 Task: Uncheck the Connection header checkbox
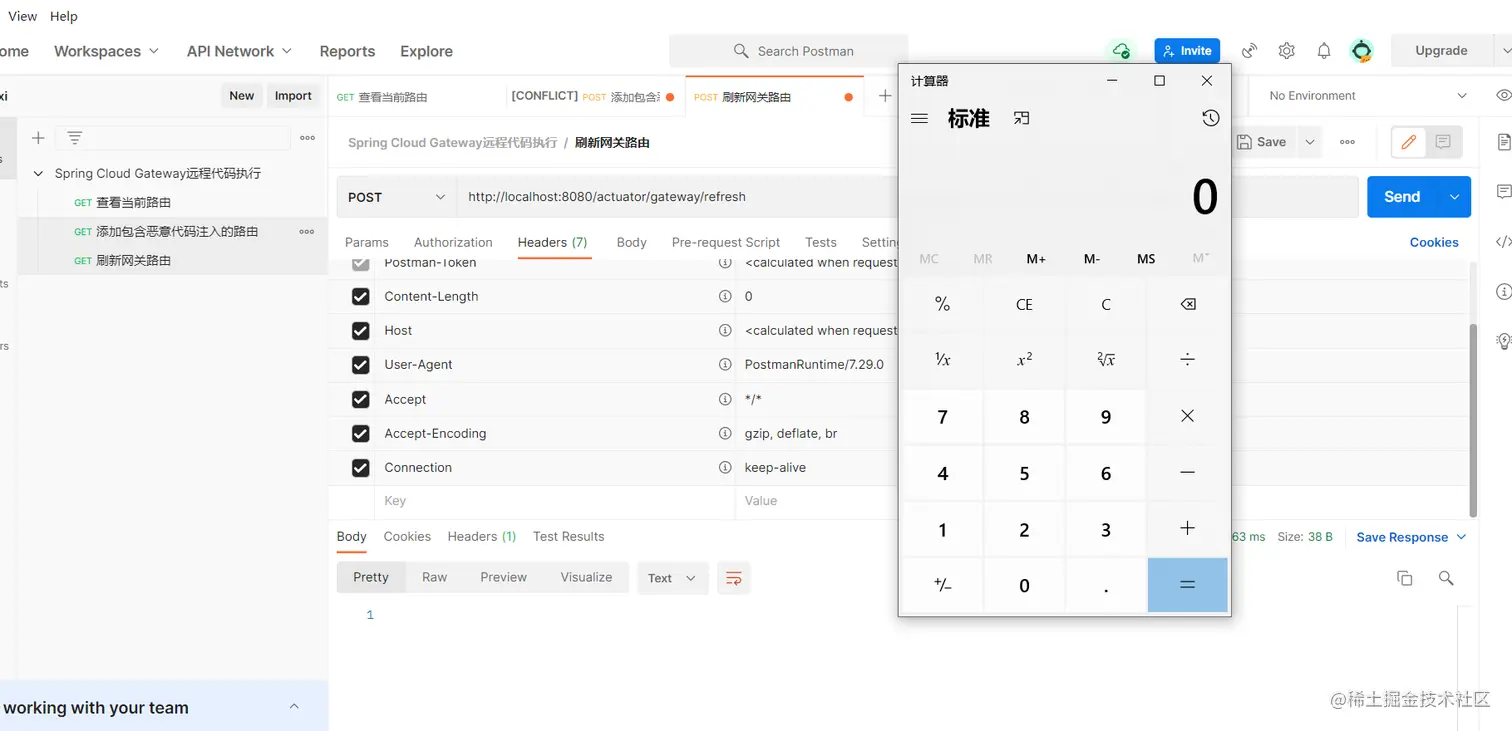pyautogui.click(x=360, y=468)
